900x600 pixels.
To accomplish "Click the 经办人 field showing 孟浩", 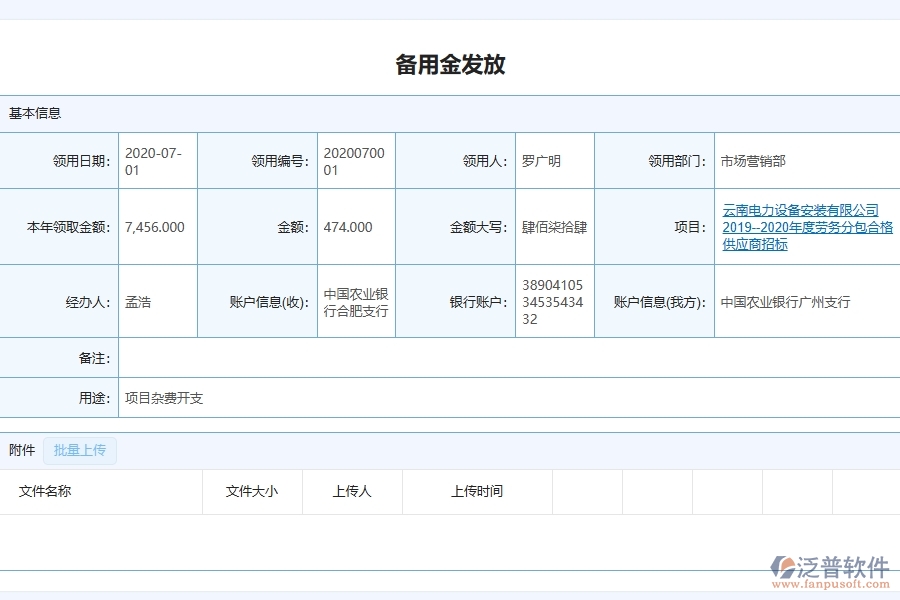I will click(x=141, y=300).
